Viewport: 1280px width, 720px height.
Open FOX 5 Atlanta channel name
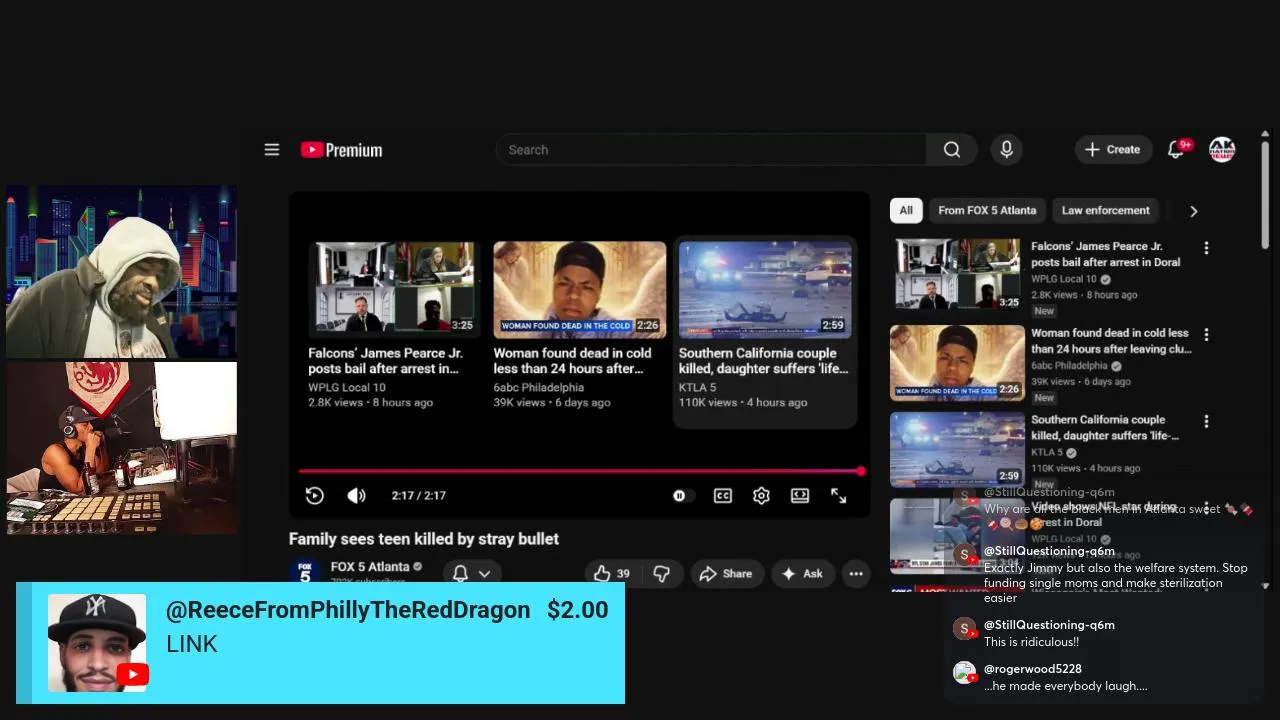click(369, 567)
